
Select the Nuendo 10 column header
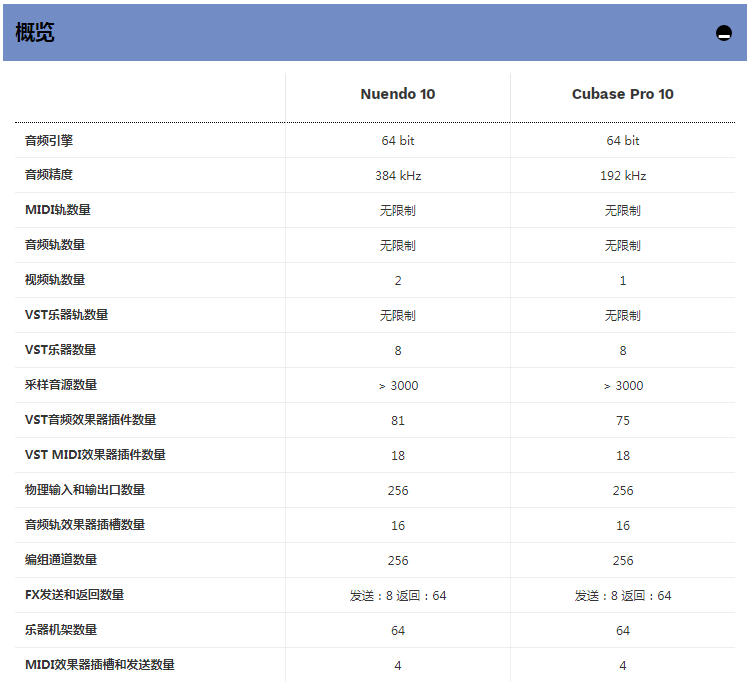pyautogui.click(x=397, y=94)
